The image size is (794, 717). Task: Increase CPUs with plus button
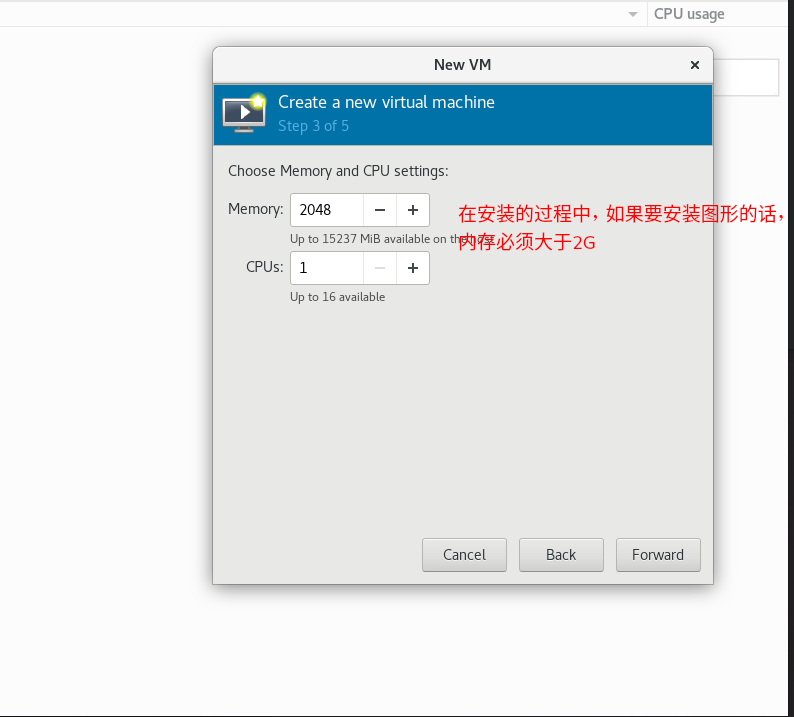(413, 268)
